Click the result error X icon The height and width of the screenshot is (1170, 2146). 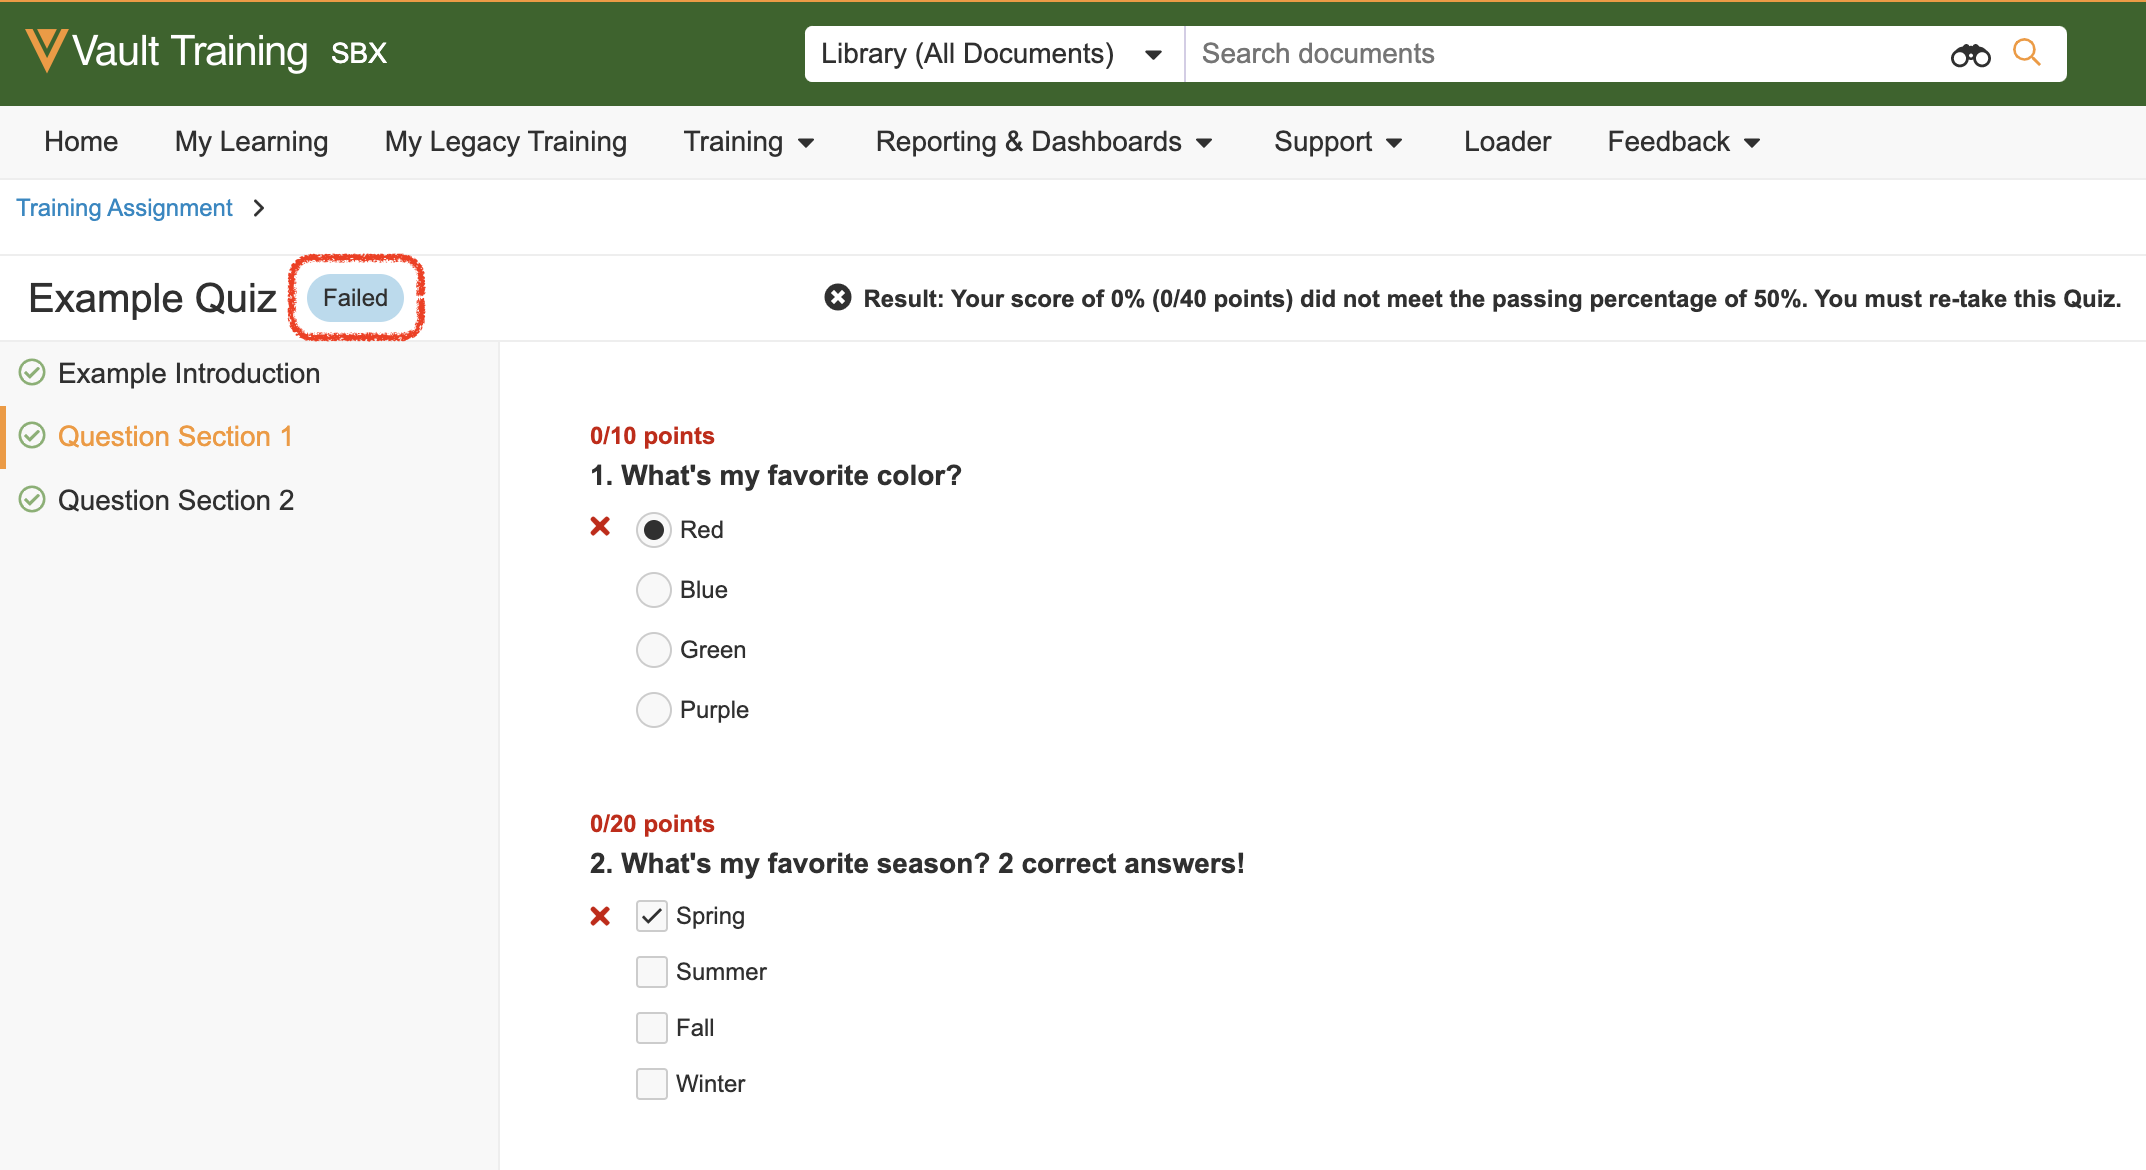coord(837,297)
